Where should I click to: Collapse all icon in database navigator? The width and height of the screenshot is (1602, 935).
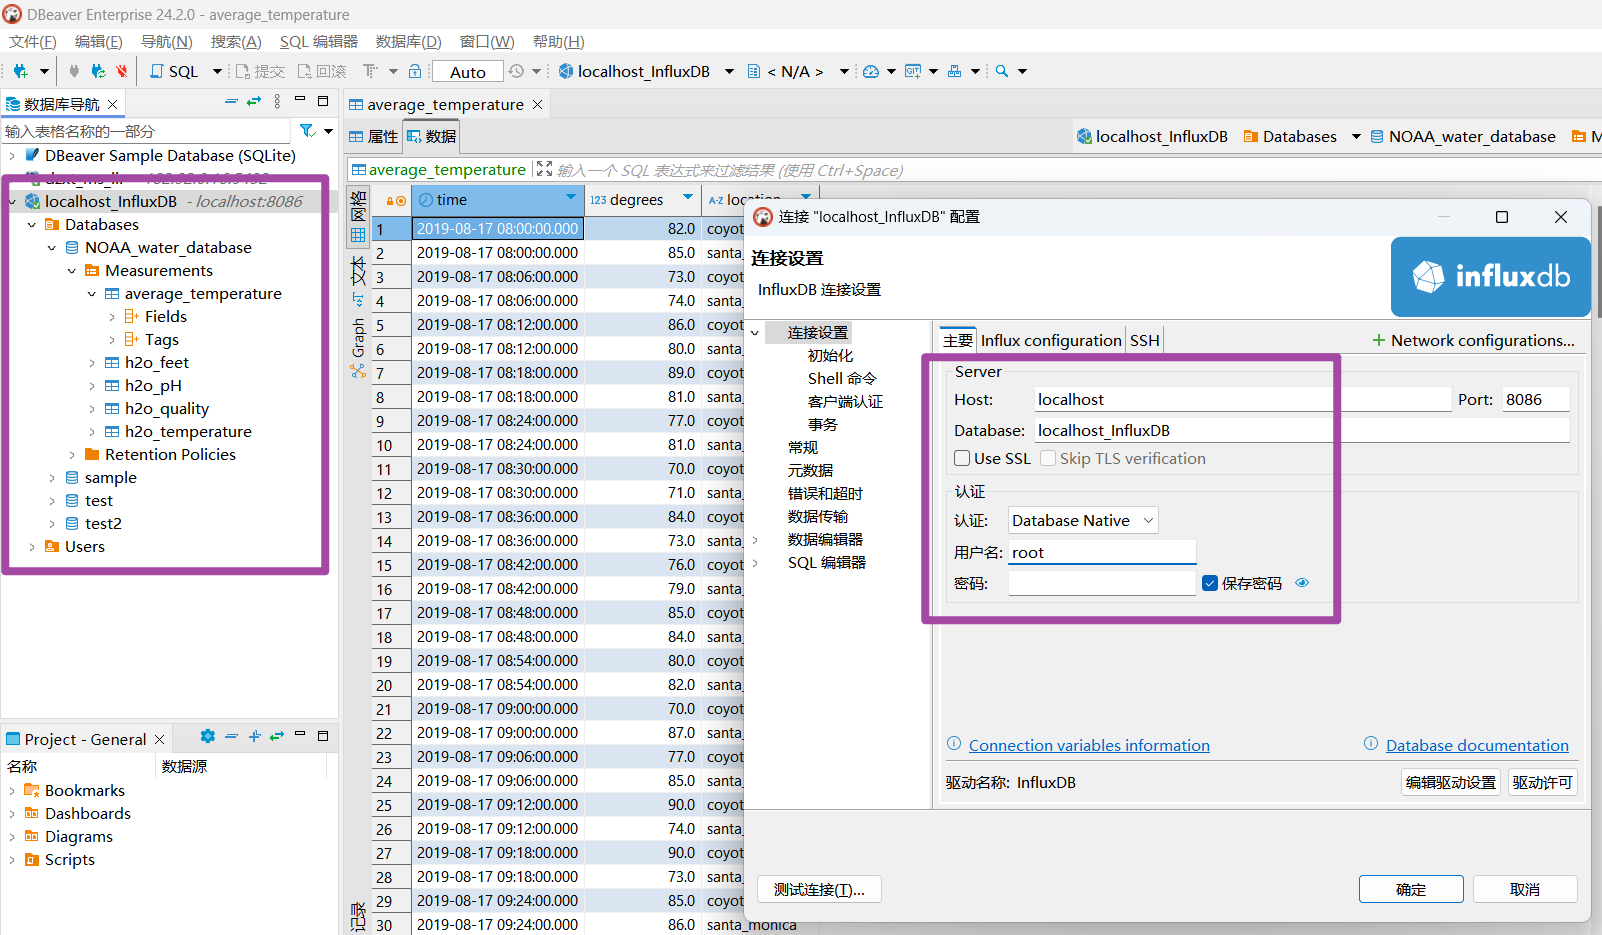(231, 102)
